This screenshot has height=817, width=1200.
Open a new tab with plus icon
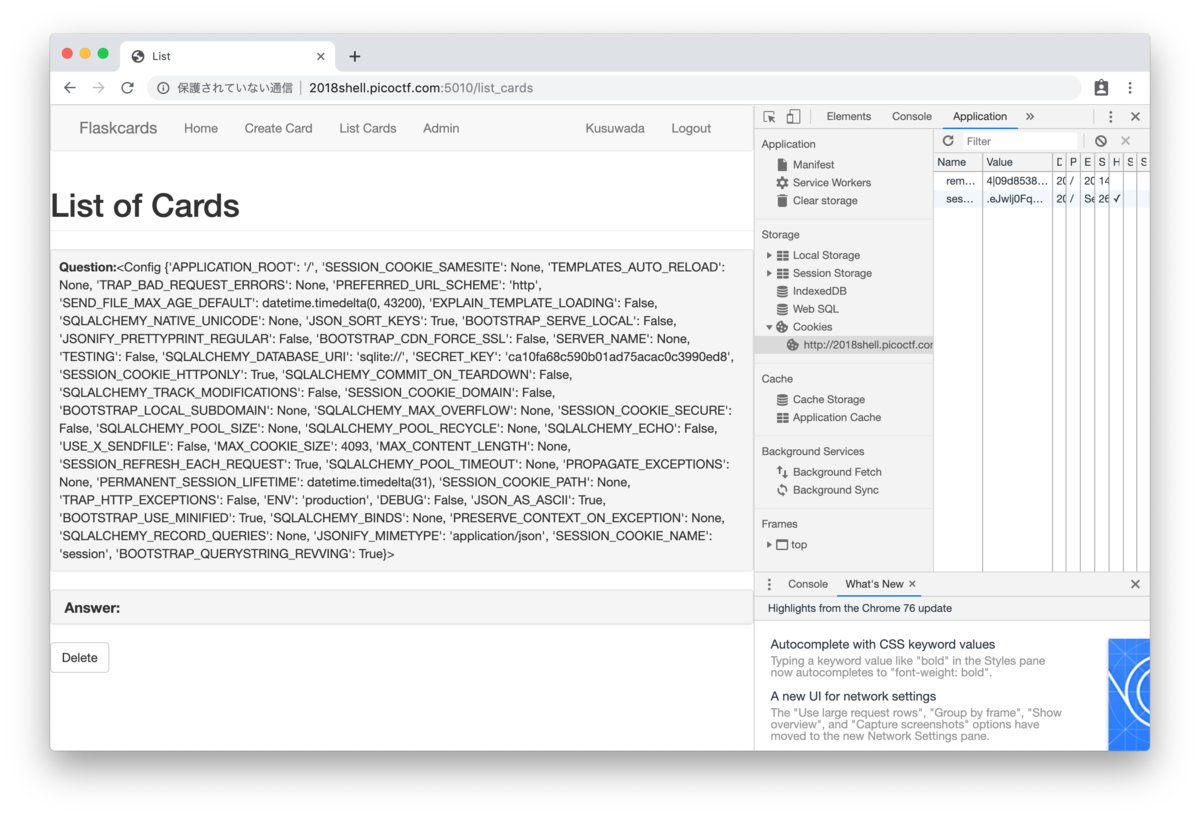[354, 57]
